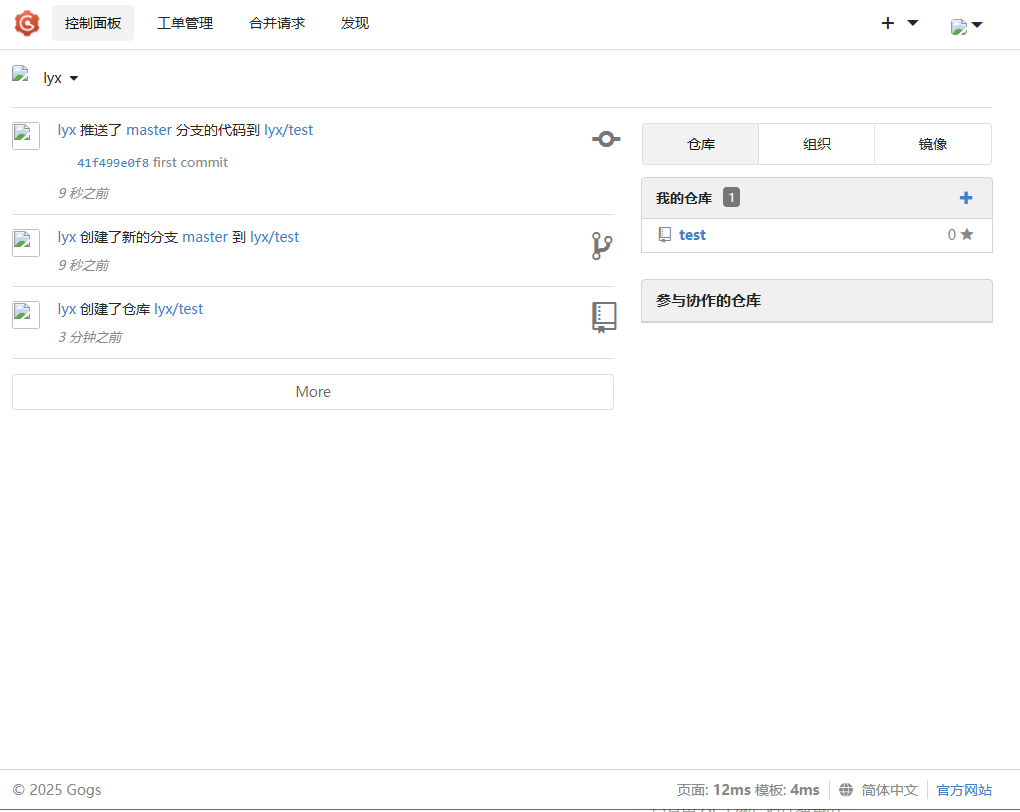1020x812 pixels.
Task: Click the blue plus to add repository
Action: tap(966, 198)
